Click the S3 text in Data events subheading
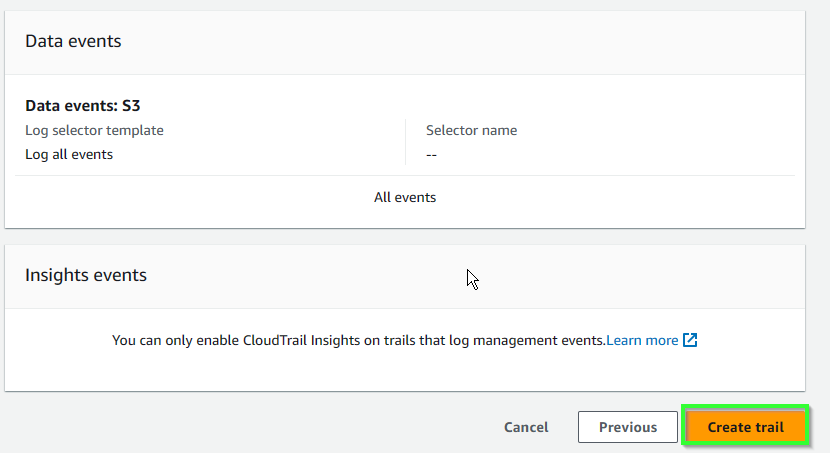This screenshot has width=830, height=453. pos(131,105)
